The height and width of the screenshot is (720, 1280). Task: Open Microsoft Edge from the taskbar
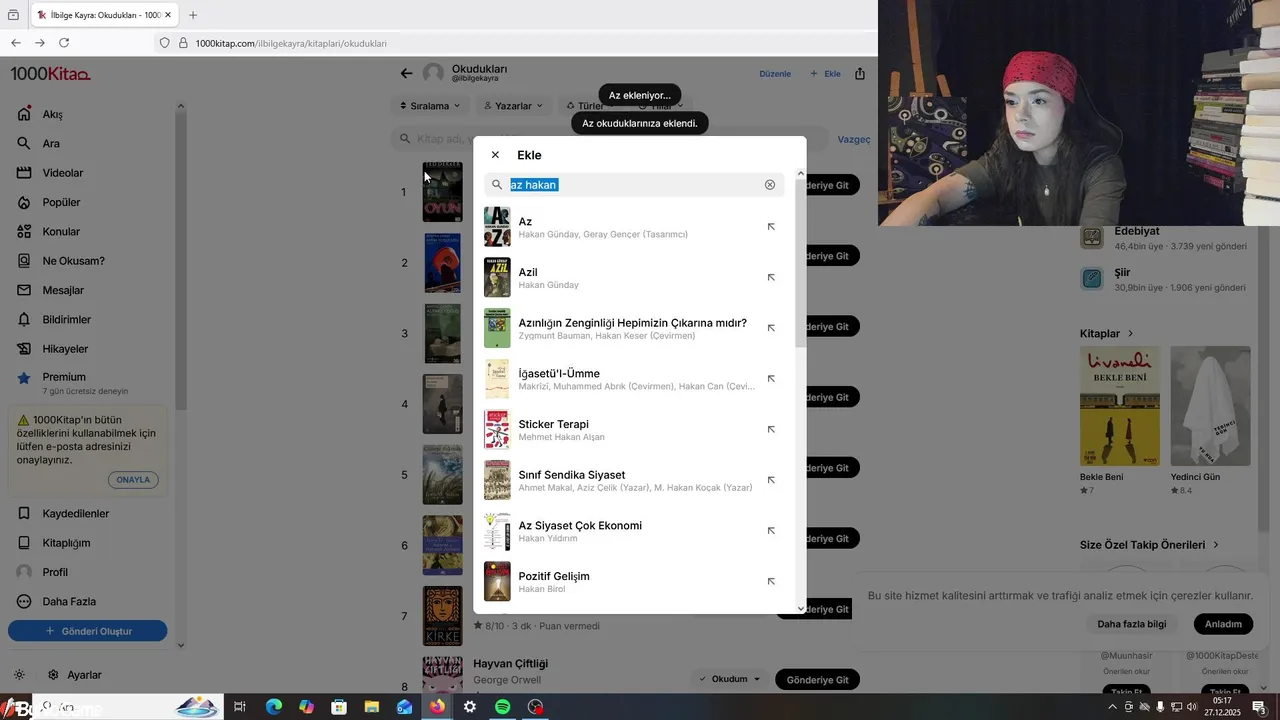tap(273, 707)
